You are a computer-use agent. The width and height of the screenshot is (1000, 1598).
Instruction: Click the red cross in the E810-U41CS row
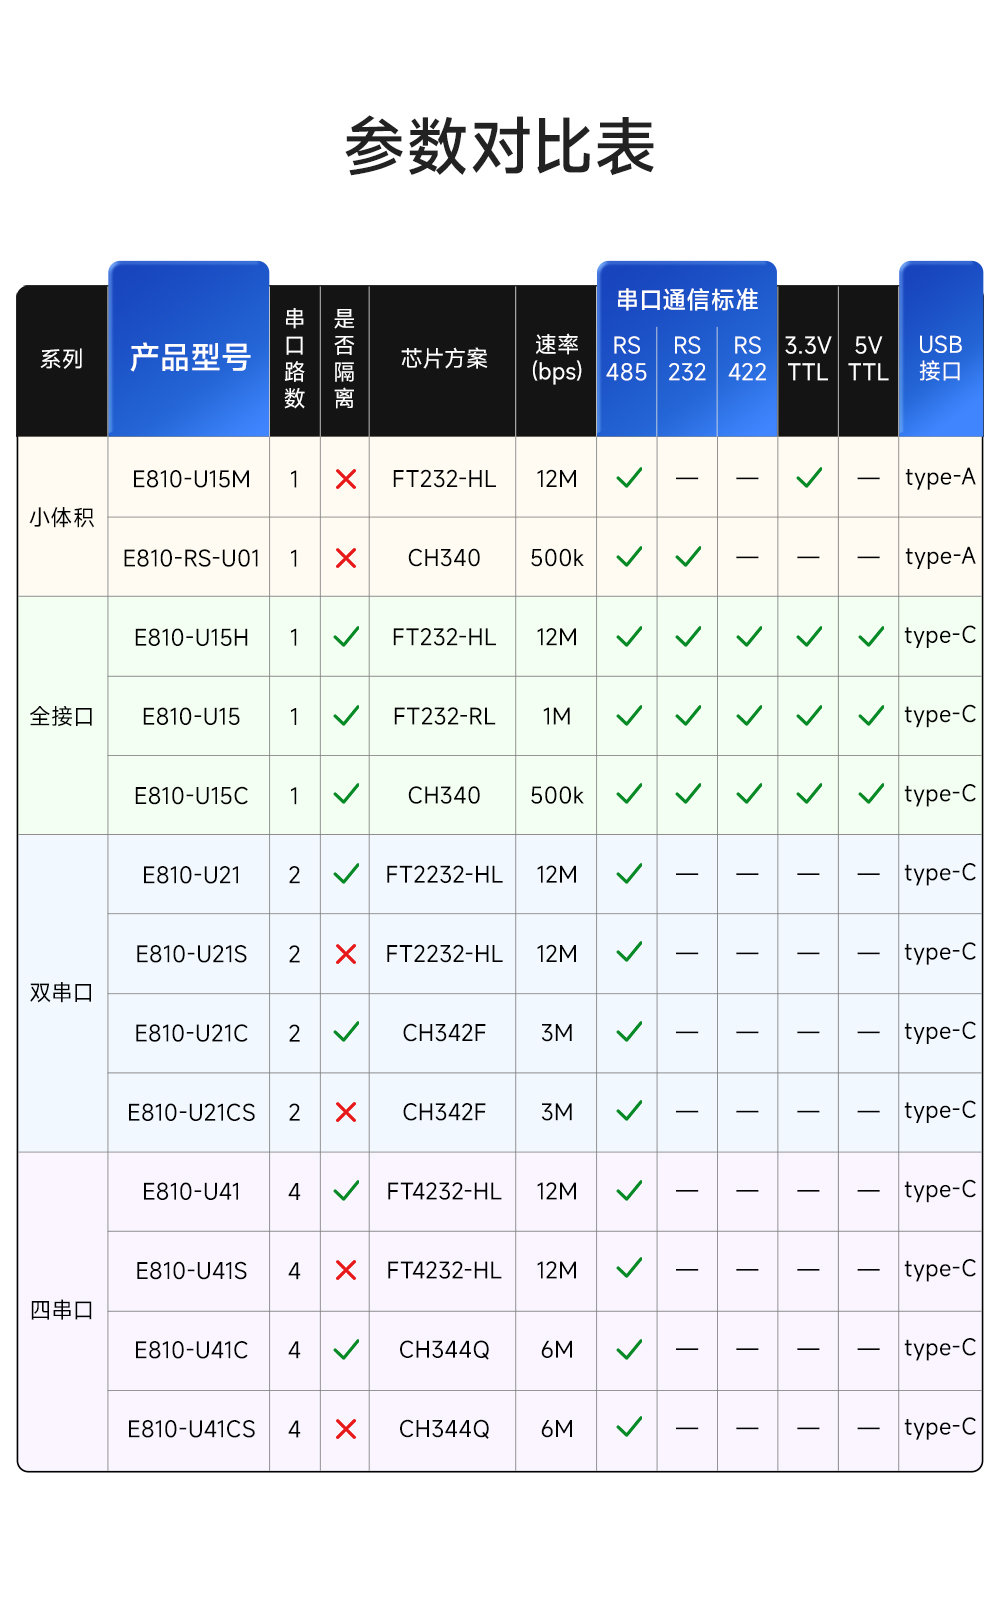point(346,1429)
